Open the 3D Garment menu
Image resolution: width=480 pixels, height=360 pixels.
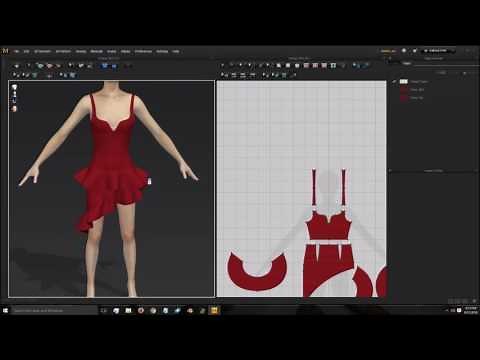pyautogui.click(x=43, y=51)
